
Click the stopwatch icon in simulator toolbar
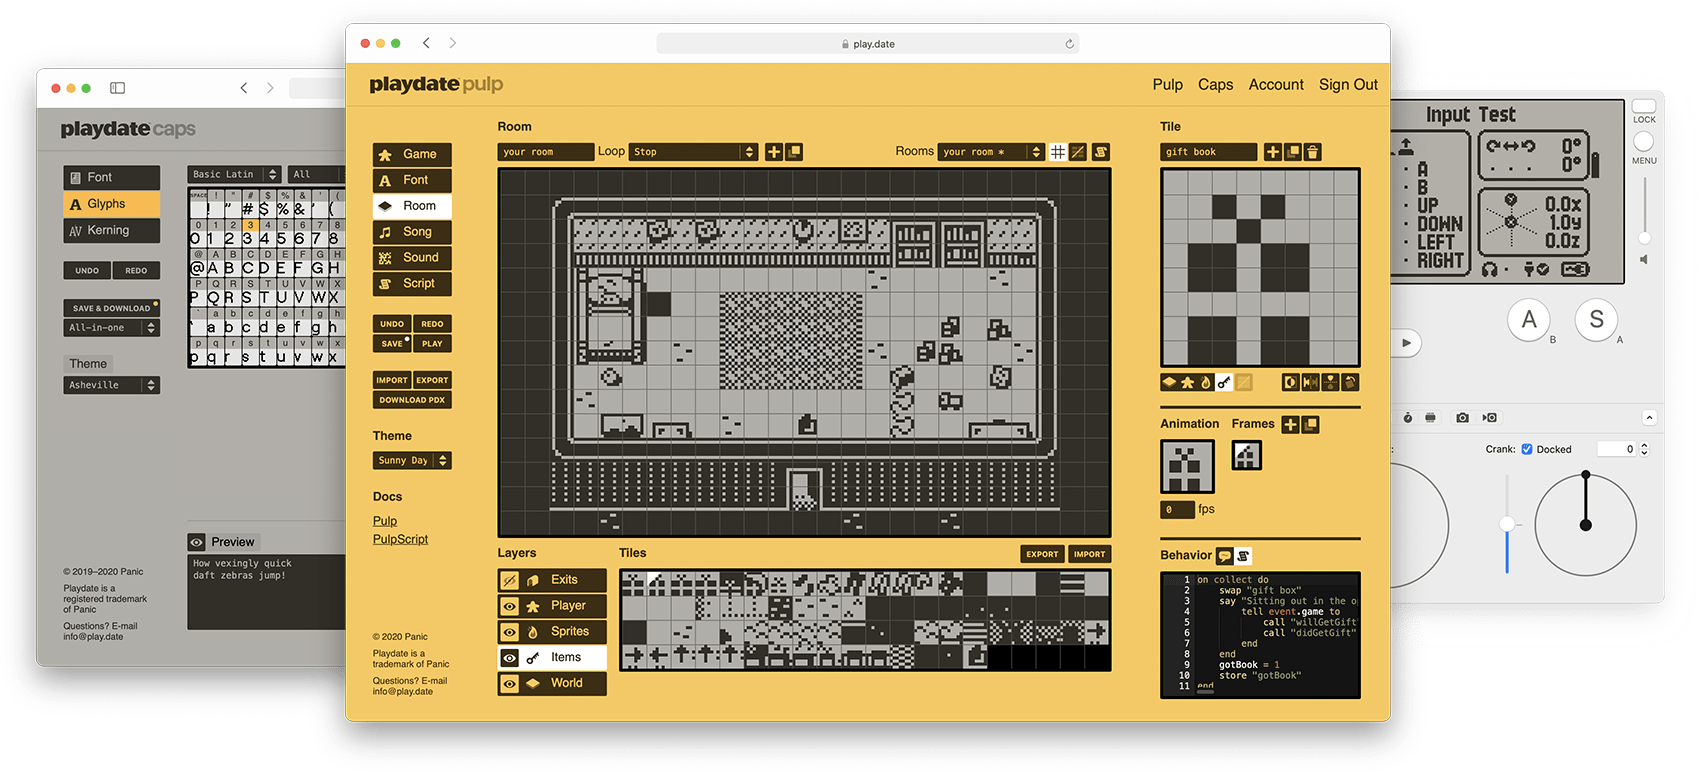point(1408,417)
